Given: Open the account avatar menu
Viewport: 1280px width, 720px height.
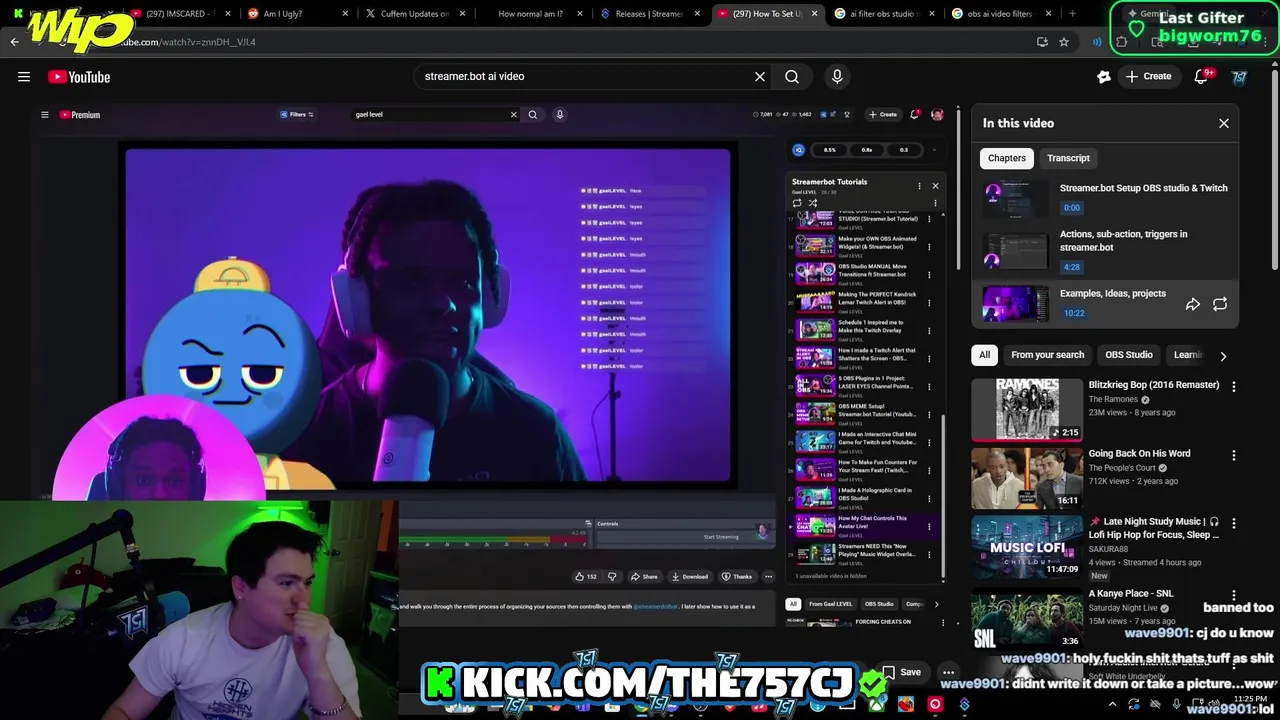Looking at the screenshot, I should click(x=1239, y=77).
